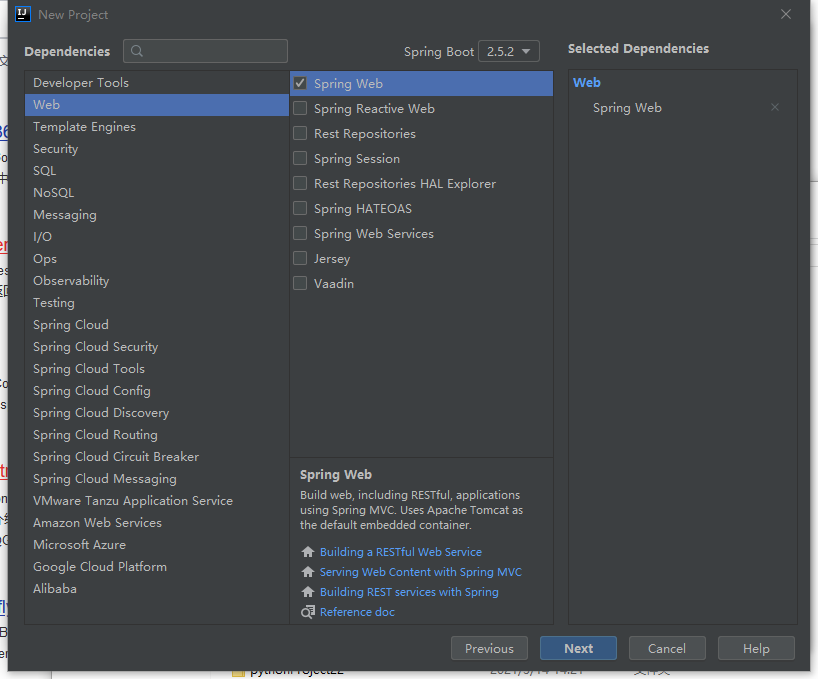
Task: Tick the Spring Session checkbox
Action: [x=300, y=158]
